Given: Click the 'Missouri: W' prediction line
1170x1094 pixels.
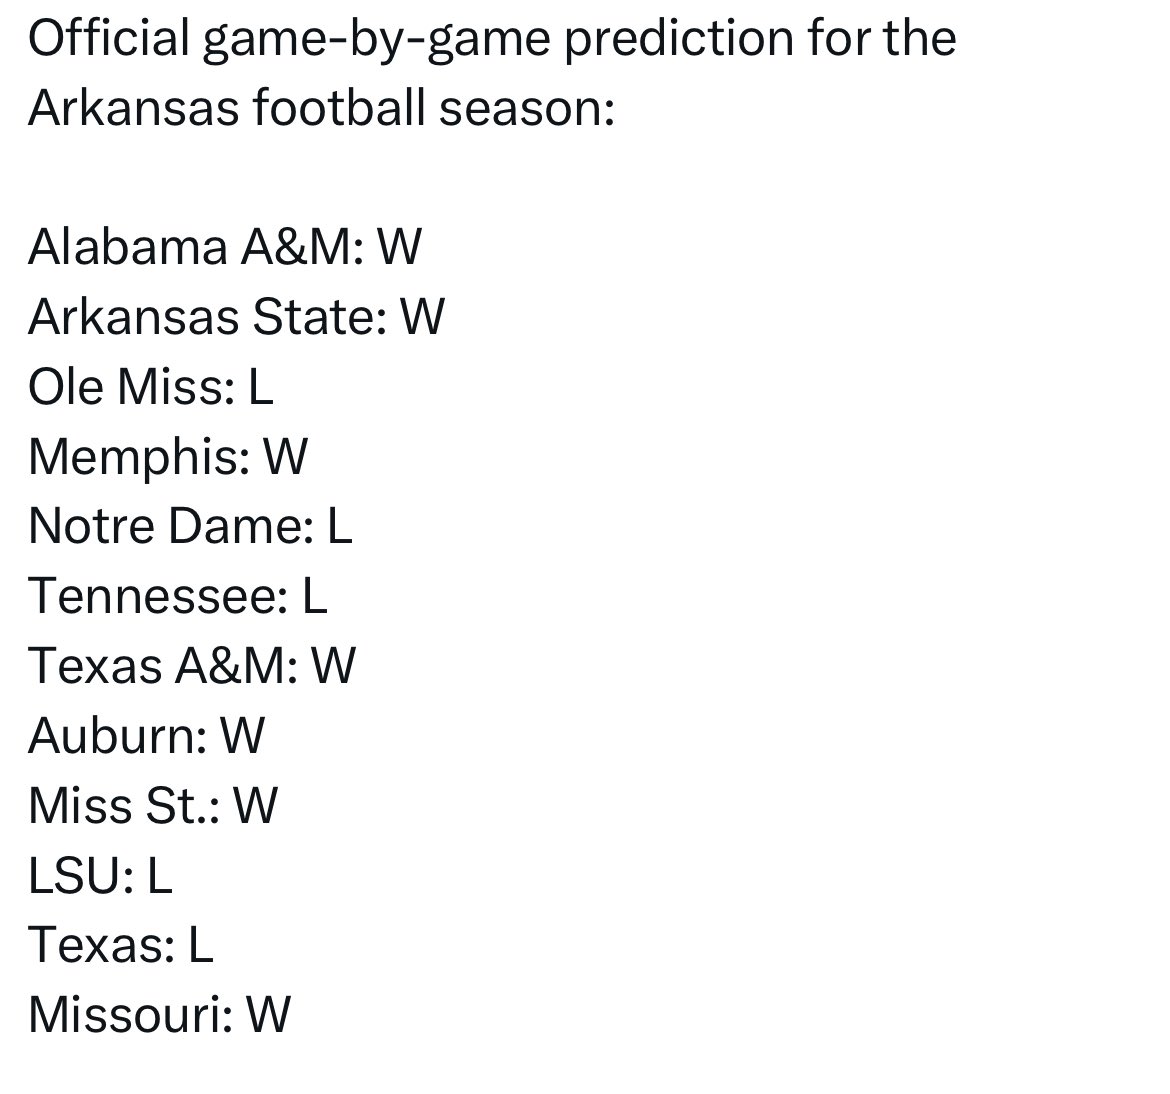Looking at the screenshot, I should click(x=160, y=1015).
